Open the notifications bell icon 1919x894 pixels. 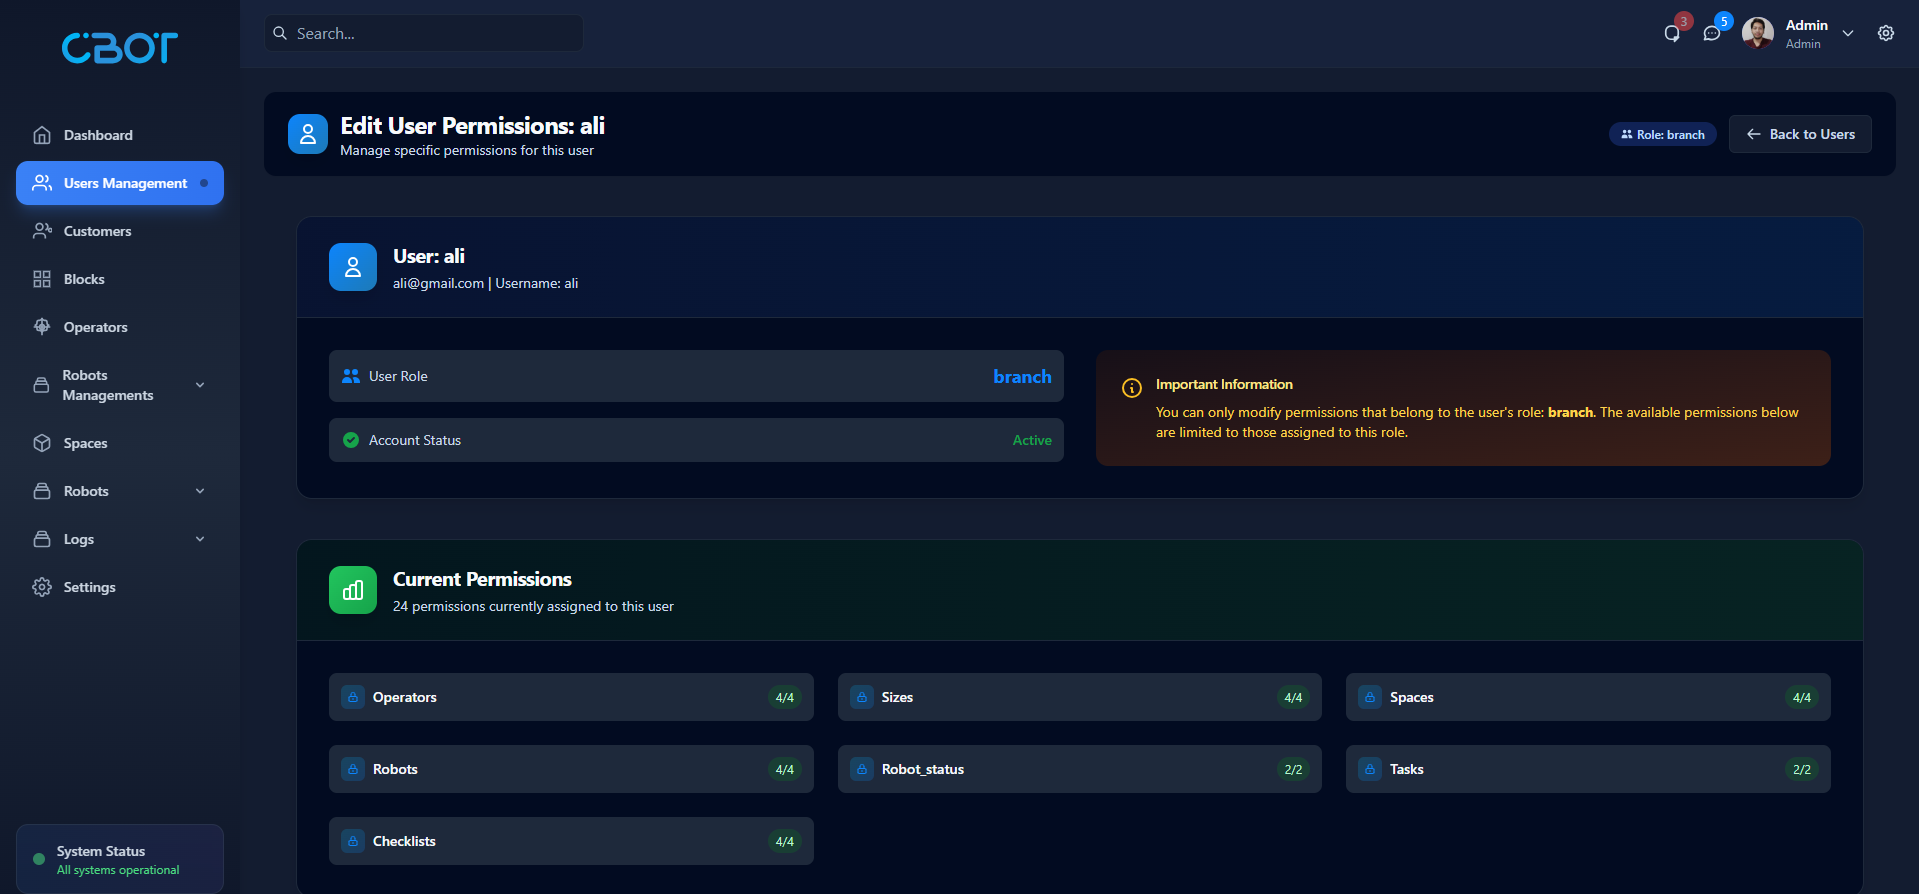[x=1672, y=33]
